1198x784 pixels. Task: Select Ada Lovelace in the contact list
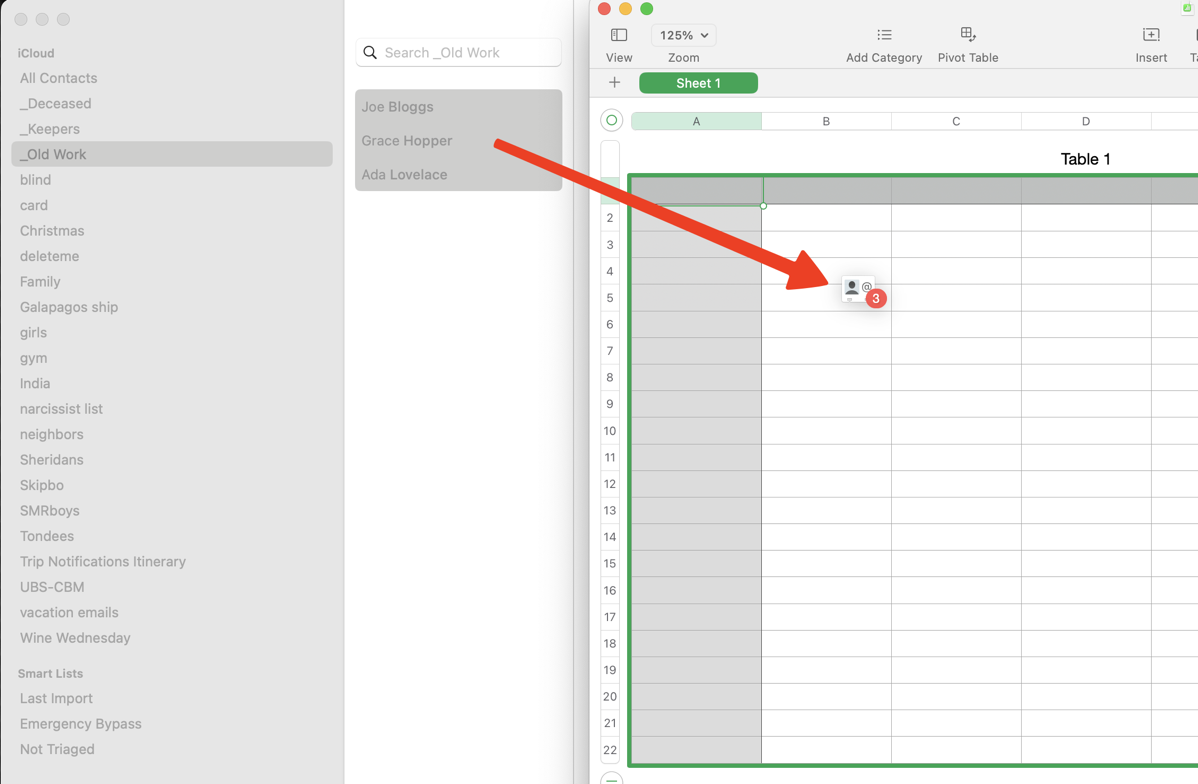pyautogui.click(x=404, y=175)
